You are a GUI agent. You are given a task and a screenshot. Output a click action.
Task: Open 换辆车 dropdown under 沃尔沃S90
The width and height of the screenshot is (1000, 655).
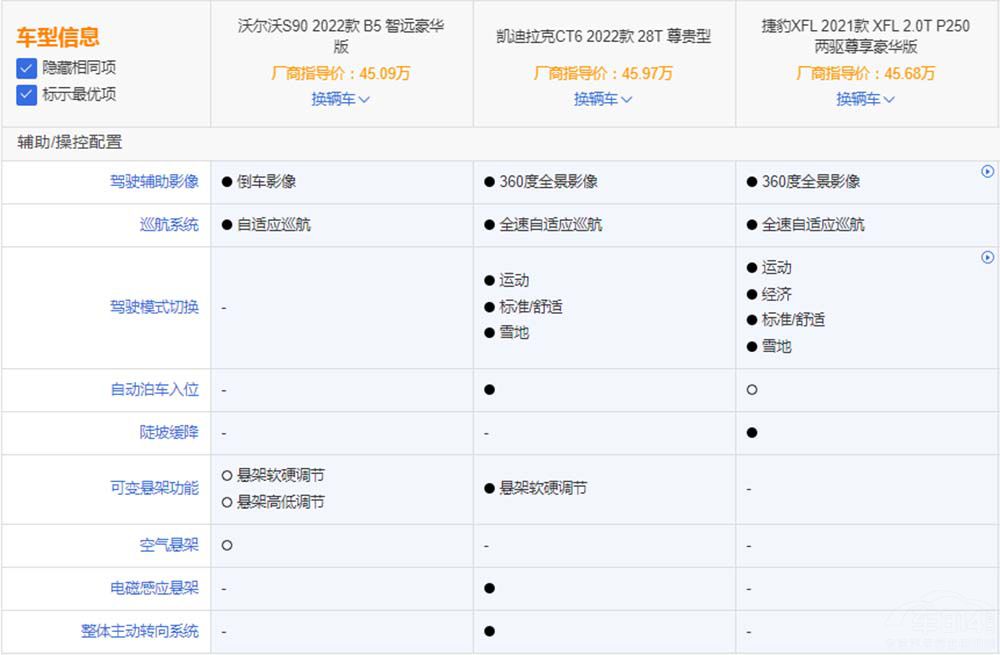[340, 100]
